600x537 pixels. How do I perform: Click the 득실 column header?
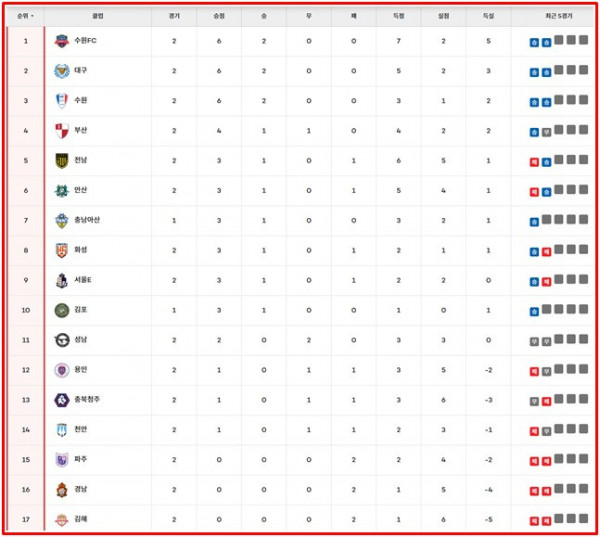(x=488, y=17)
